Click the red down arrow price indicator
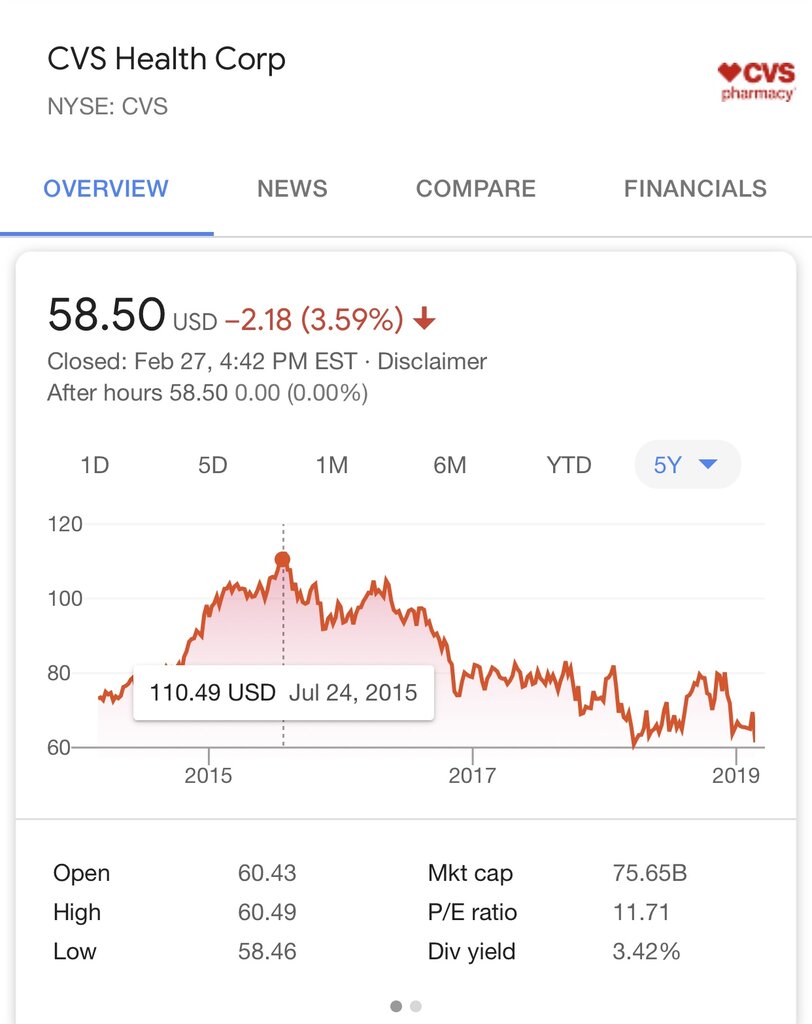Screen dimensions: 812x1024 (425, 319)
